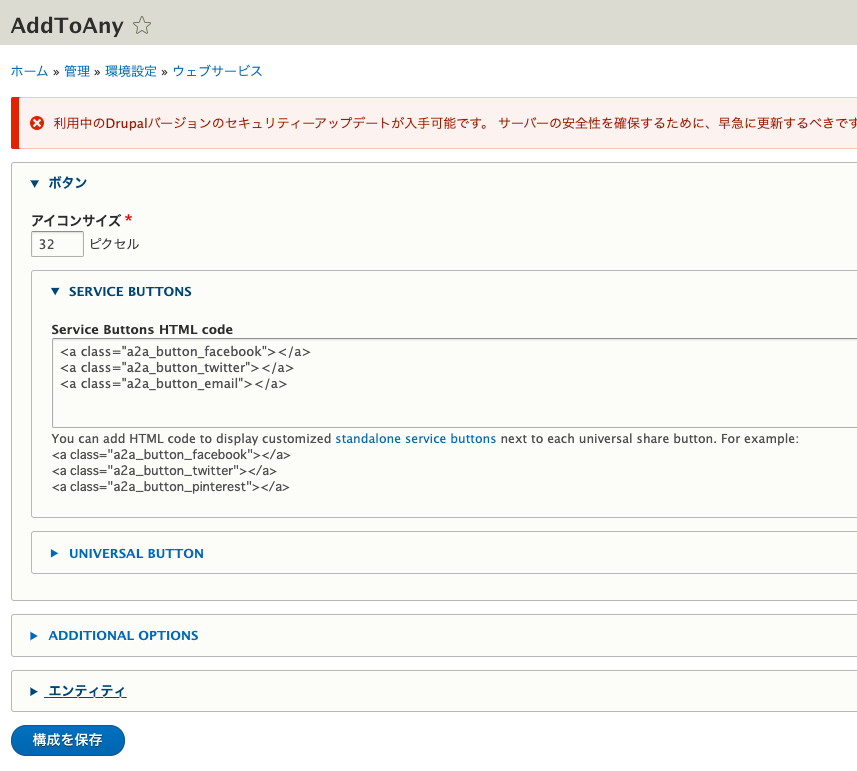The height and width of the screenshot is (771, 857).
Task: Click into Service Buttons HTML code textarea
Action: tap(455, 383)
